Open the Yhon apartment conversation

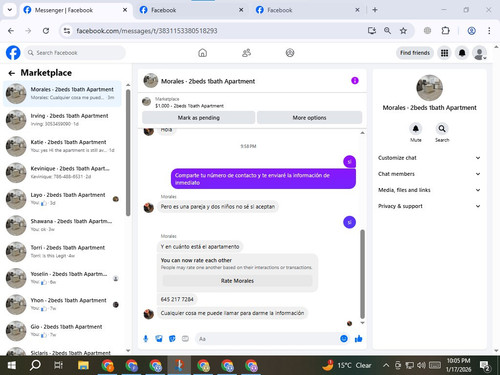click(x=63, y=304)
